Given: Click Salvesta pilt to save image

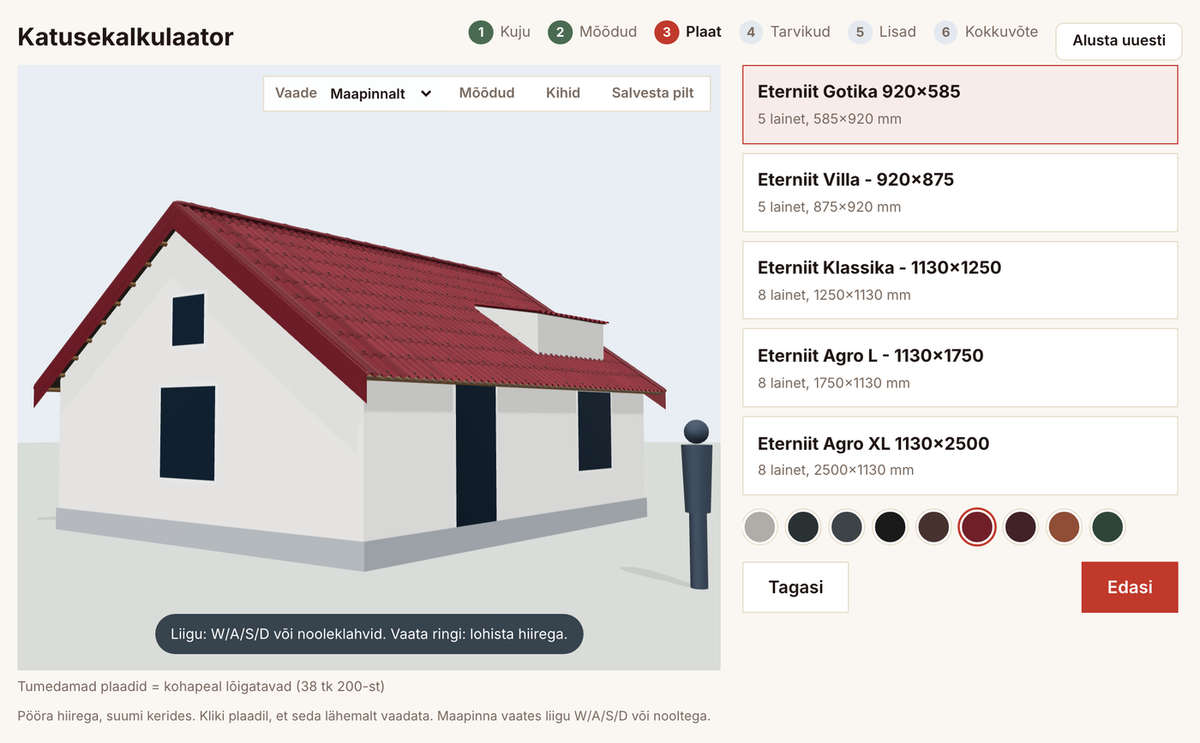Looking at the screenshot, I should coord(653,93).
